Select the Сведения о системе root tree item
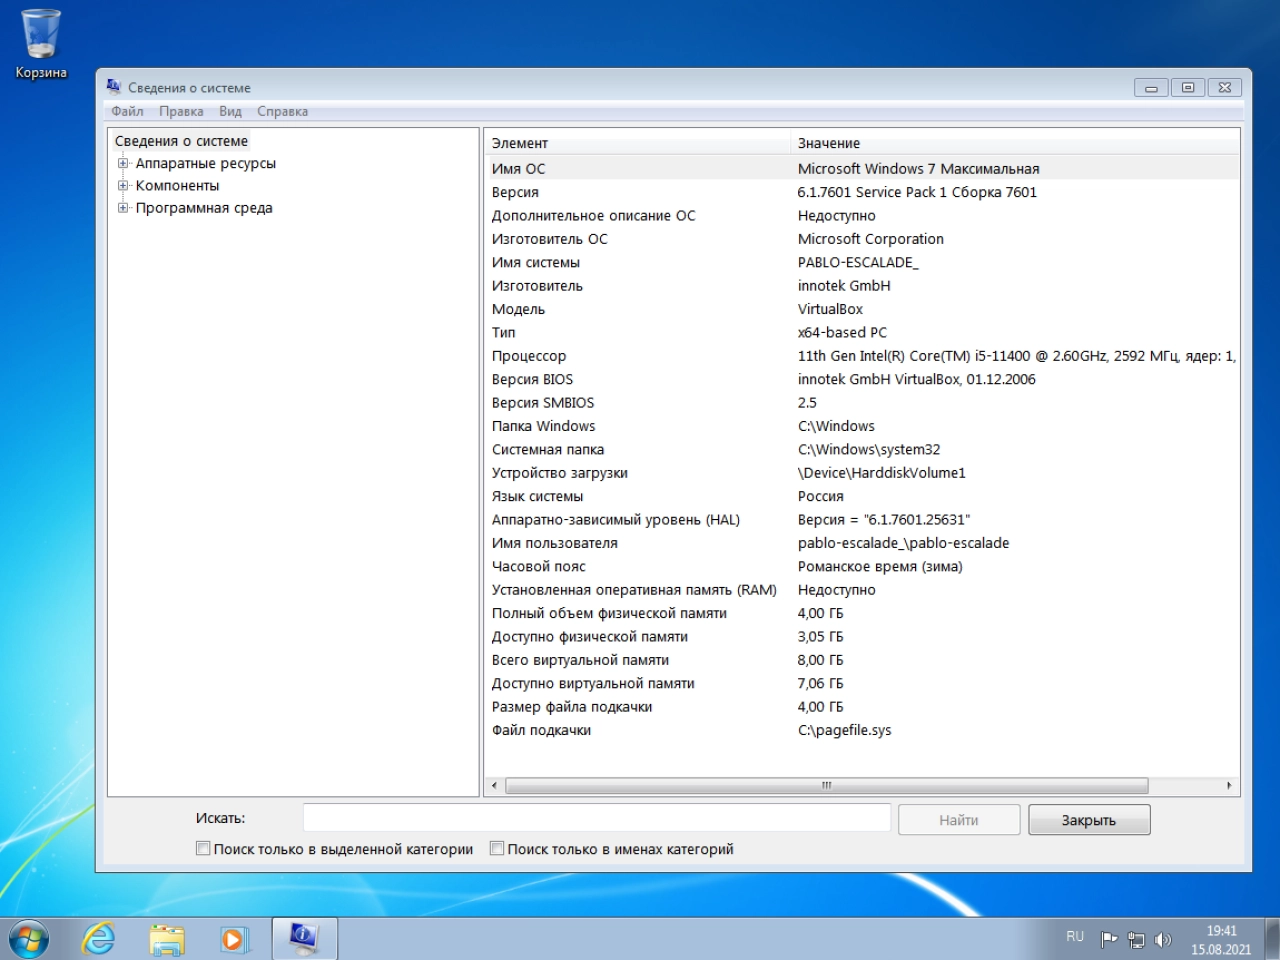 pyautogui.click(x=181, y=141)
